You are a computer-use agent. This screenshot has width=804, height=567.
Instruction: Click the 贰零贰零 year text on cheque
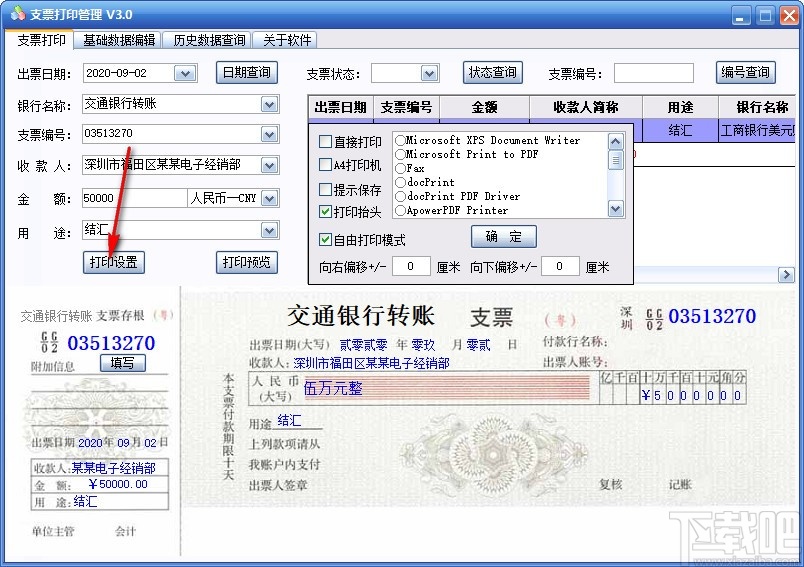(x=364, y=345)
